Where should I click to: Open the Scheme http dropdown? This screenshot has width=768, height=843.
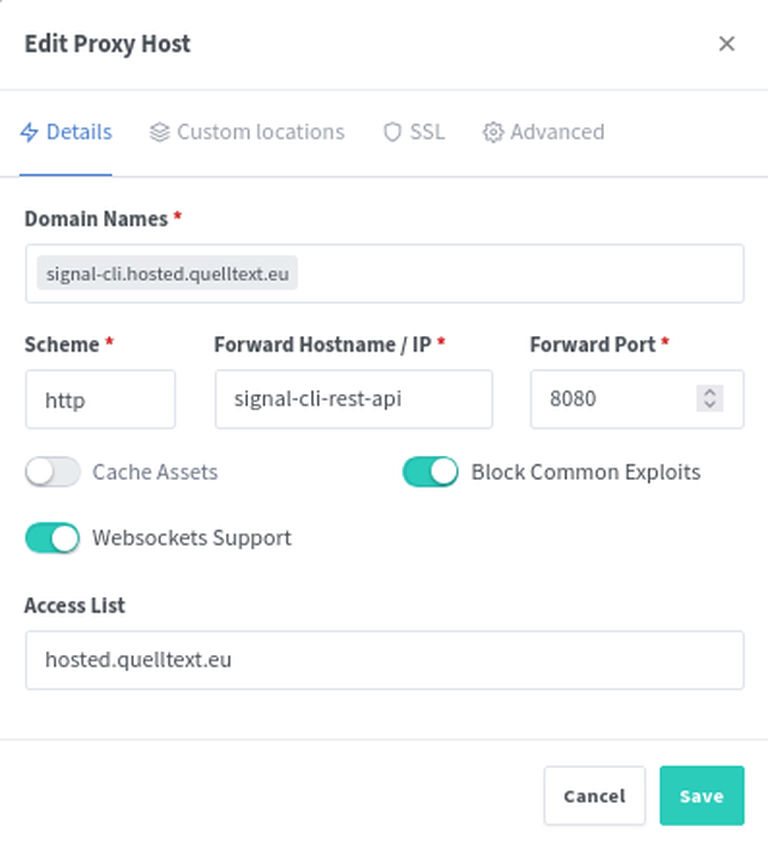pyautogui.click(x=101, y=399)
